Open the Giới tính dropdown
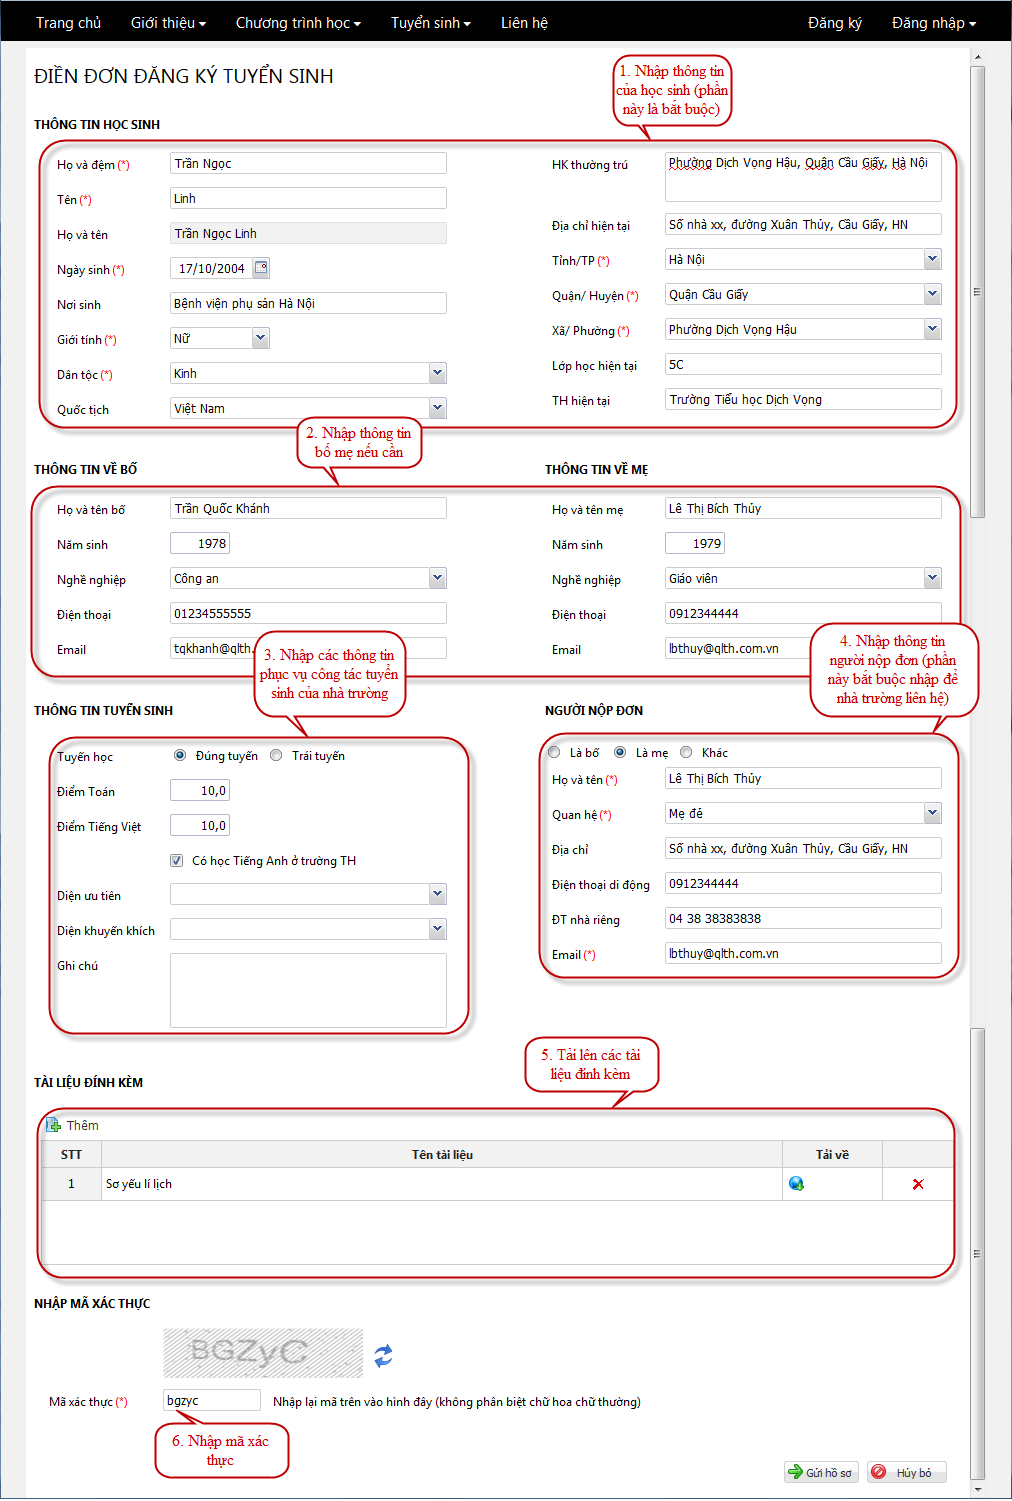 [x=261, y=338]
